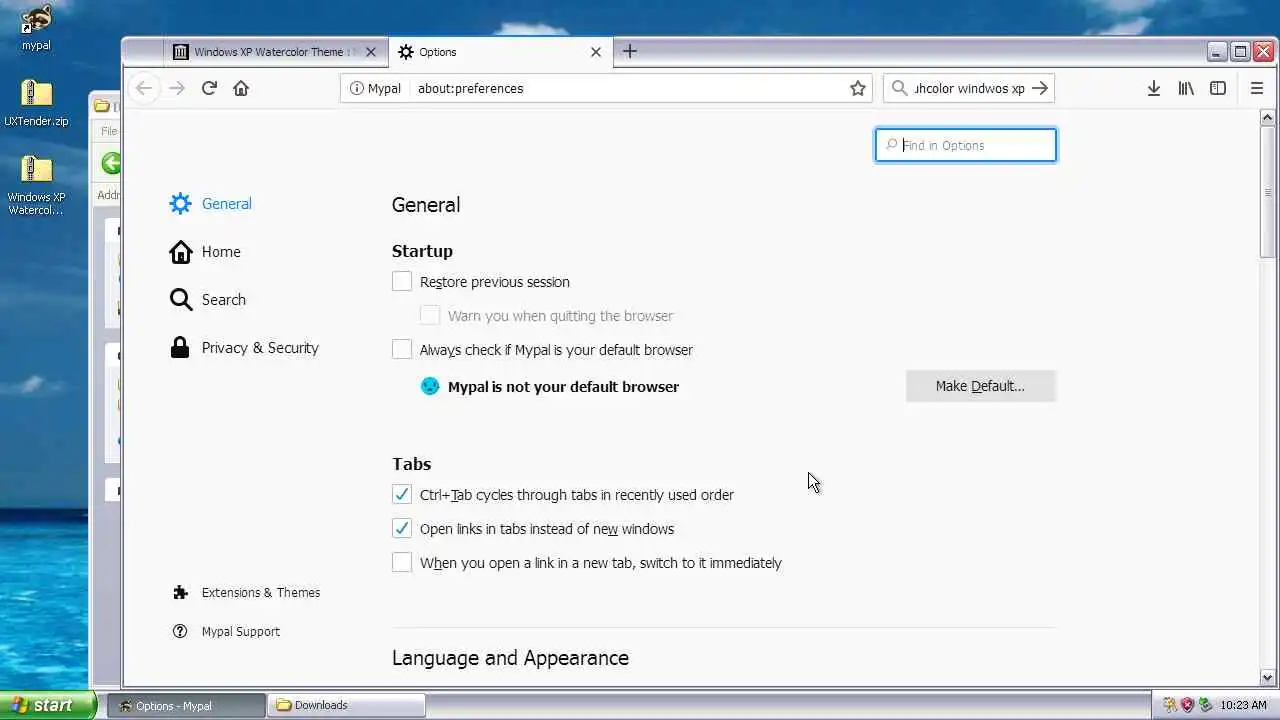Click the Windows start button
This screenshot has height=720, width=1280.
tap(48, 705)
